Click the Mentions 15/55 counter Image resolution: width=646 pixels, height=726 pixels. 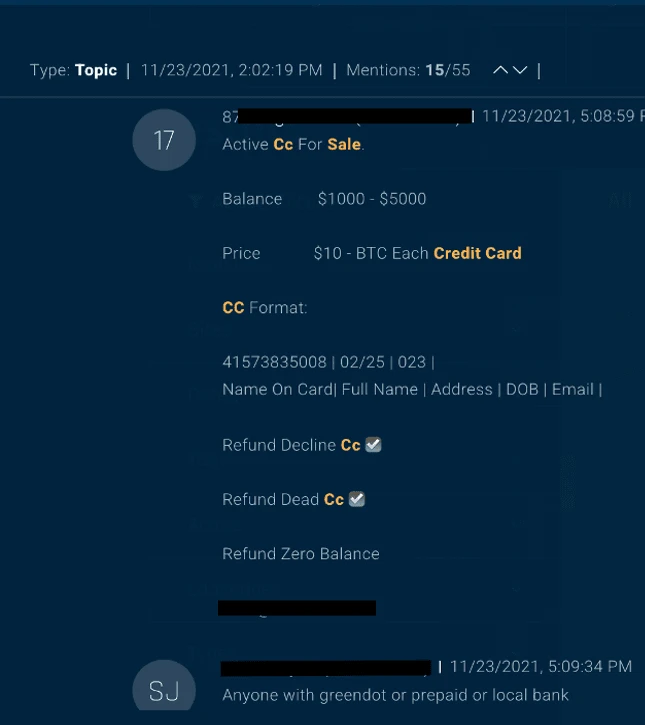[x=408, y=70]
